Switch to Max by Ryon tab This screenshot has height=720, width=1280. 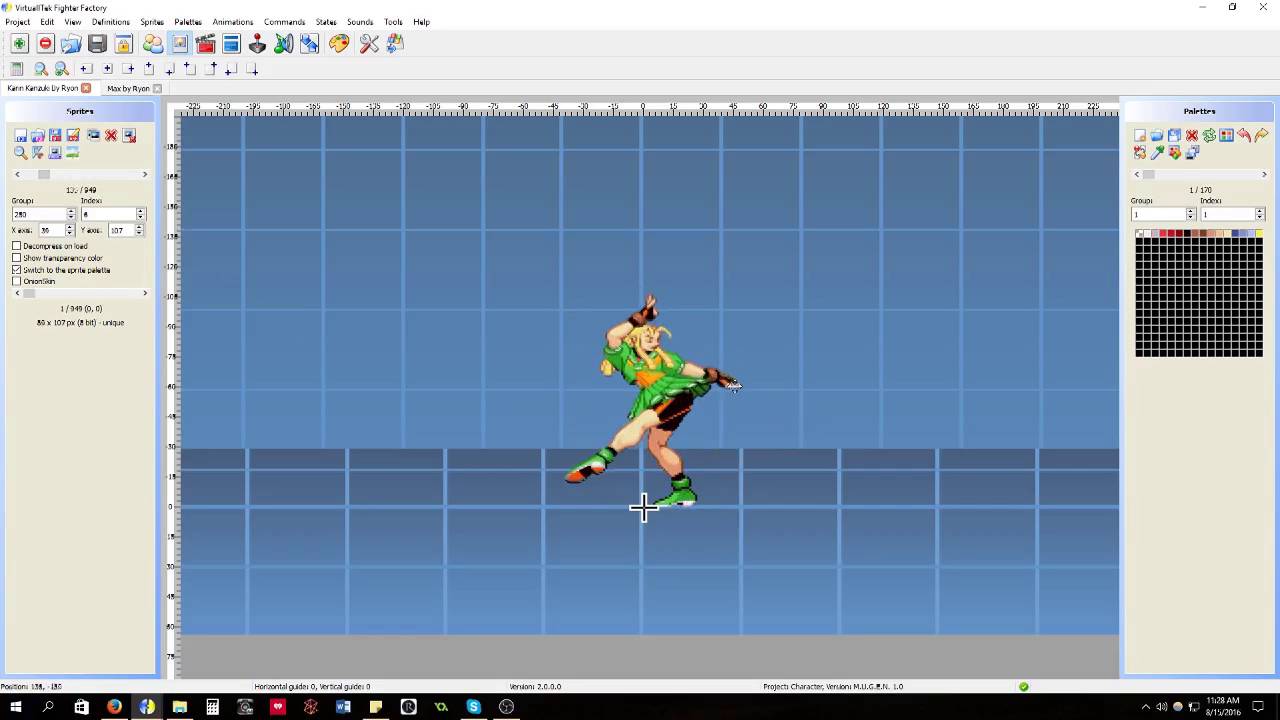pyautogui.click(x=128, y=89)
